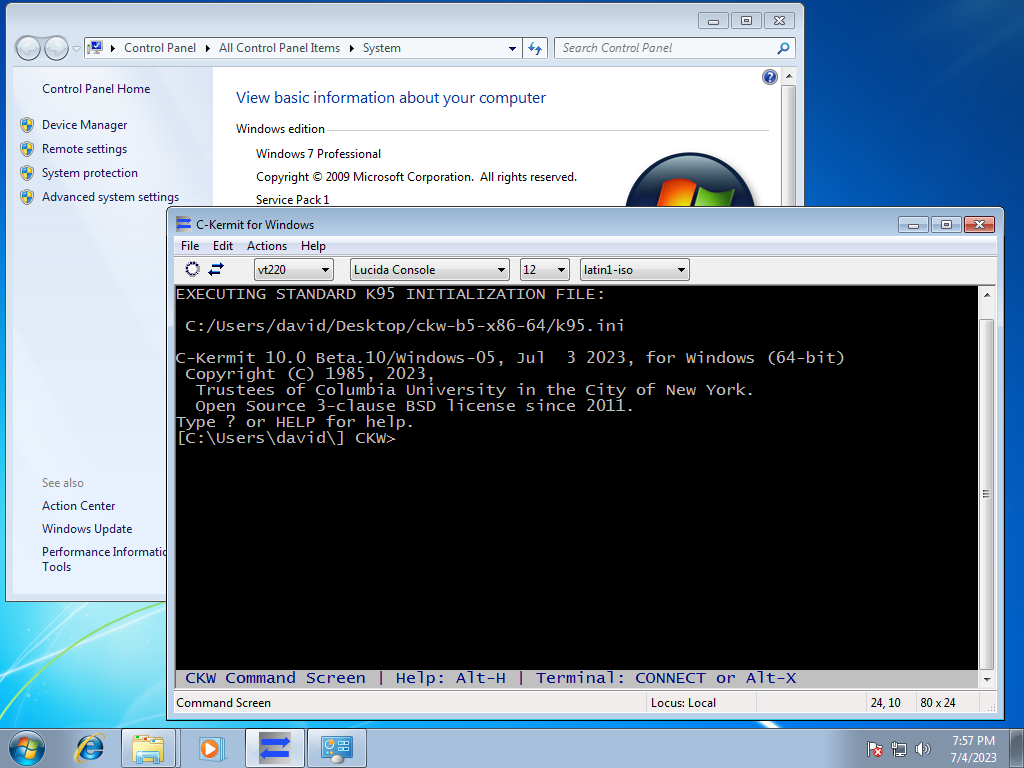Minimize the C-Kermit for Windows window
The height and width of the screenshot is (768, 1024).
point(914,225)
